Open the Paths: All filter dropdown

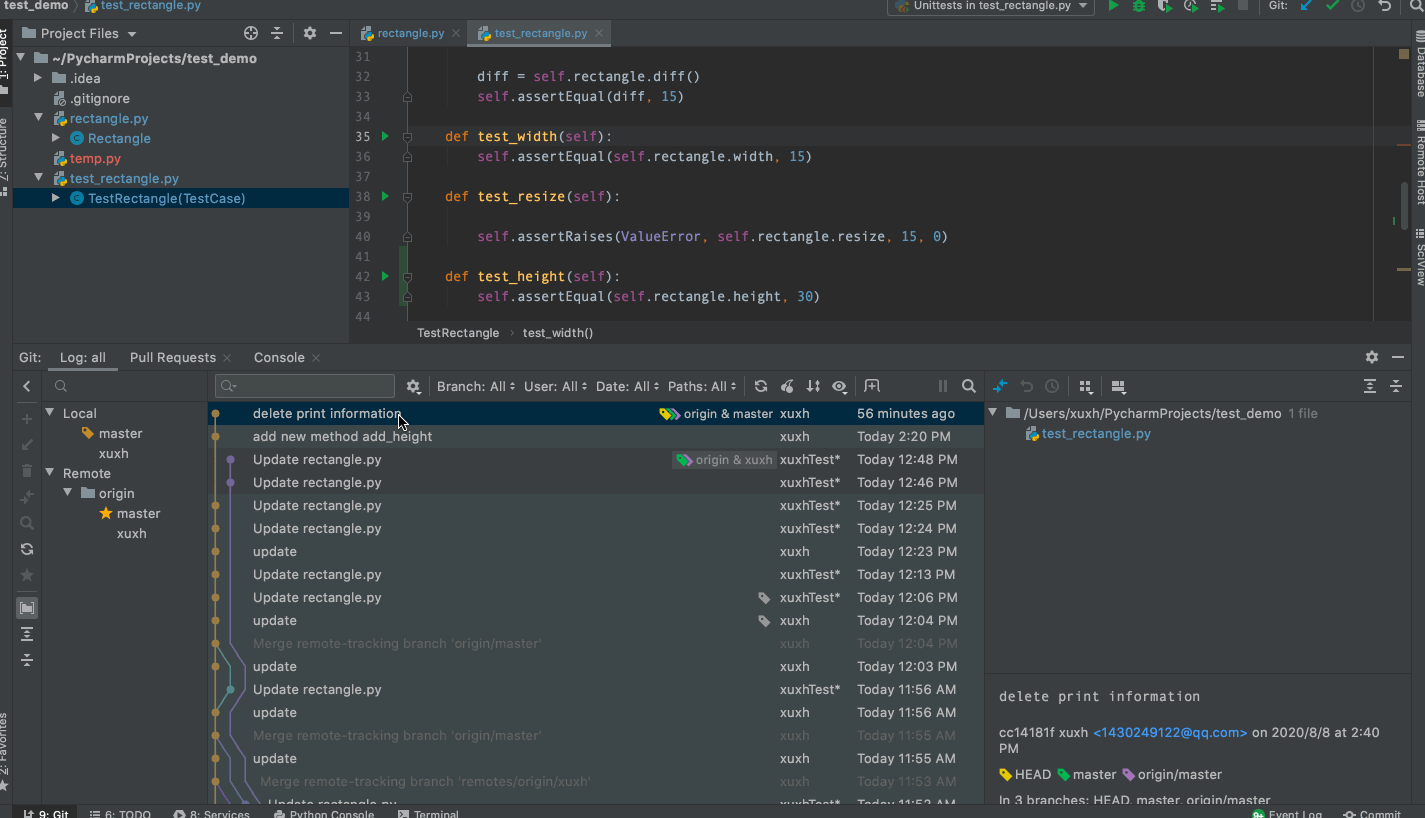702,386
